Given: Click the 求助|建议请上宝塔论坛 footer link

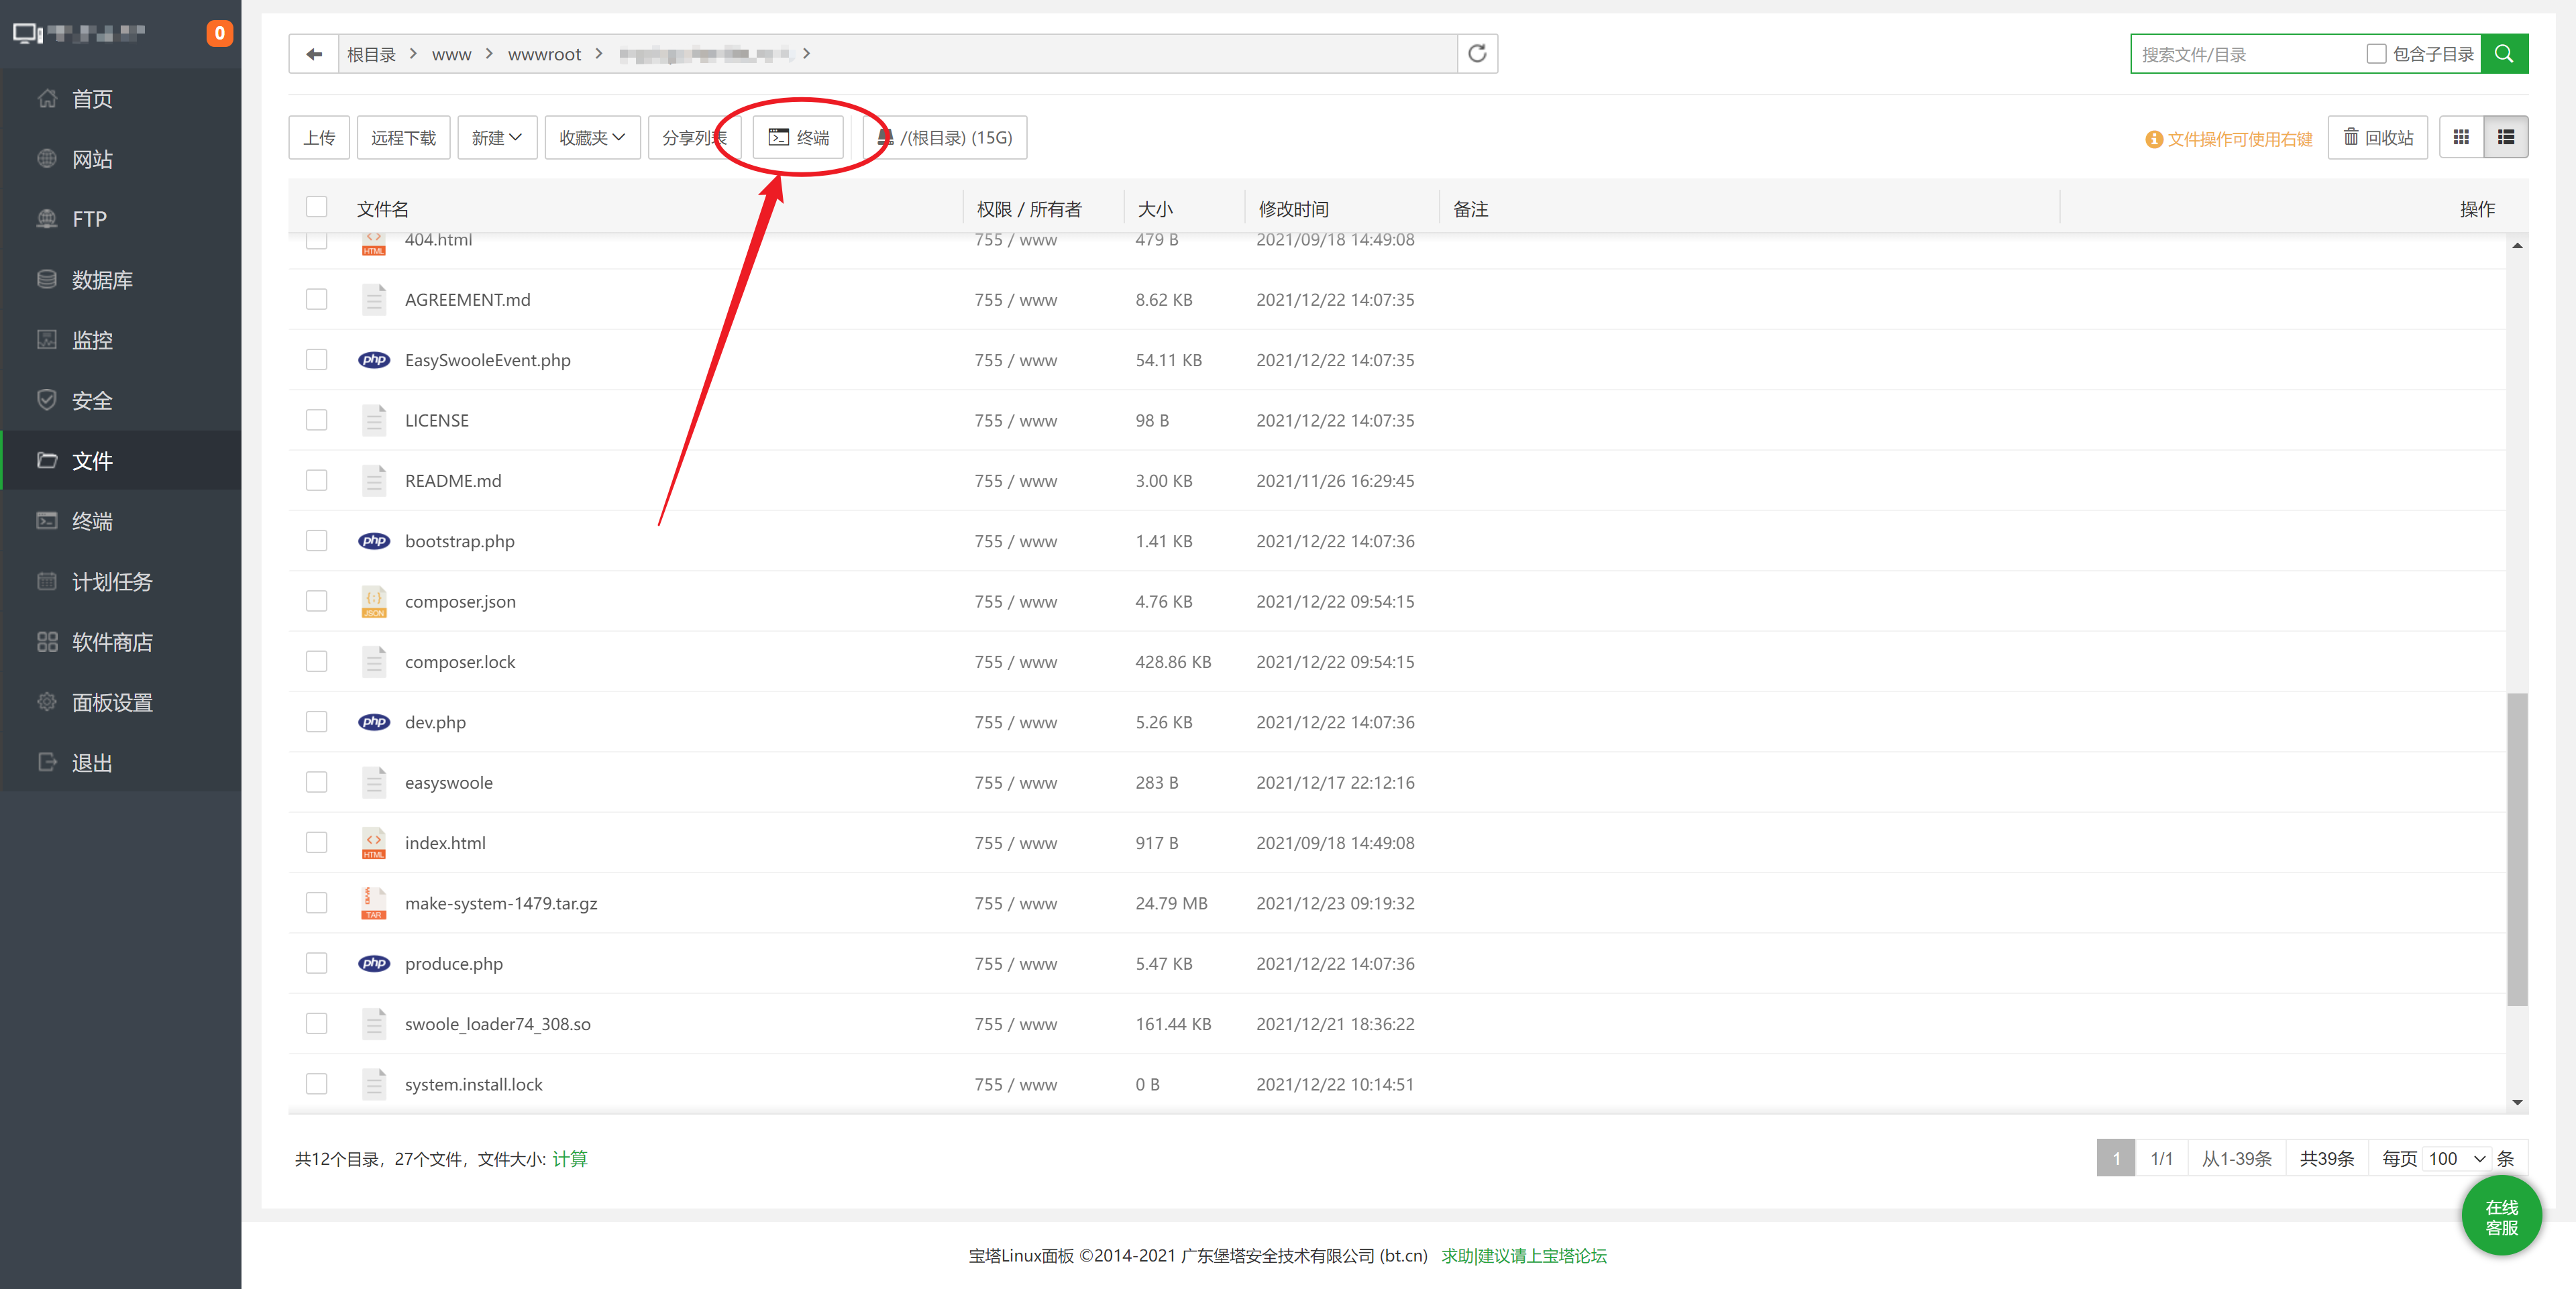Looking at the screenshot, I should pyautogui.click(x=1524, y=1256).
